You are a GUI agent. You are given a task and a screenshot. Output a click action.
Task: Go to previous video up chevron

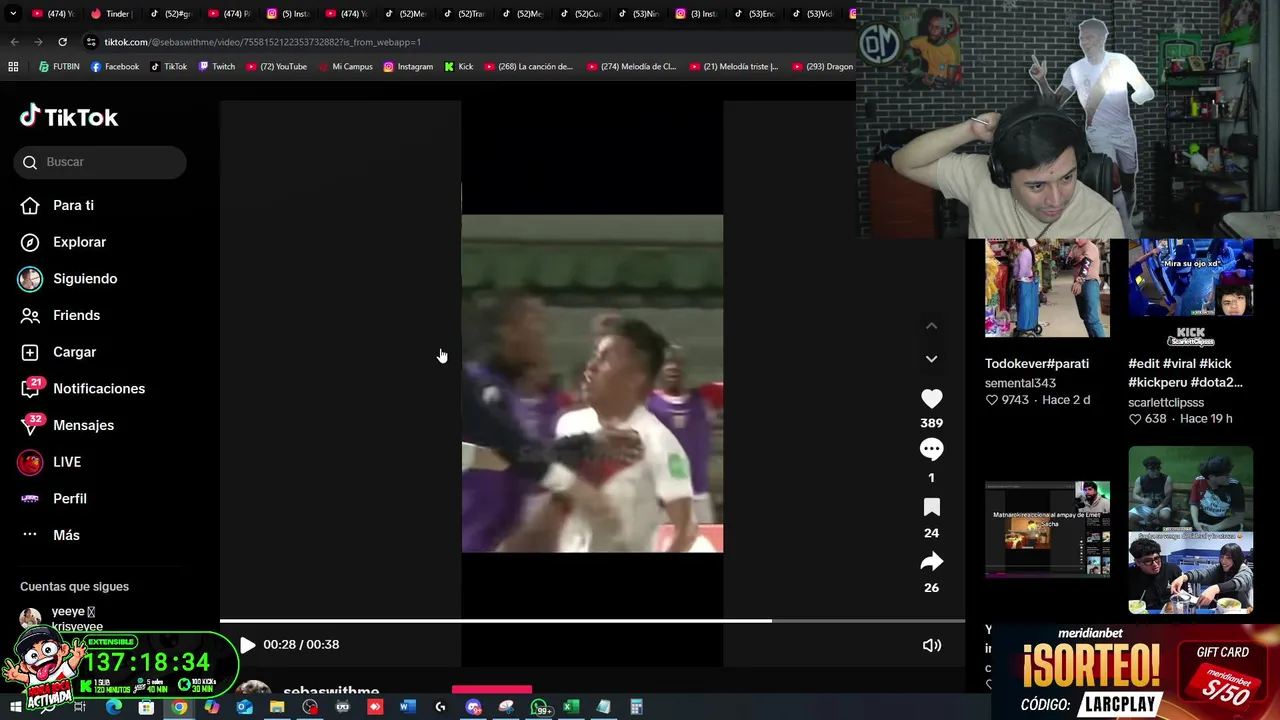point(931,326)
